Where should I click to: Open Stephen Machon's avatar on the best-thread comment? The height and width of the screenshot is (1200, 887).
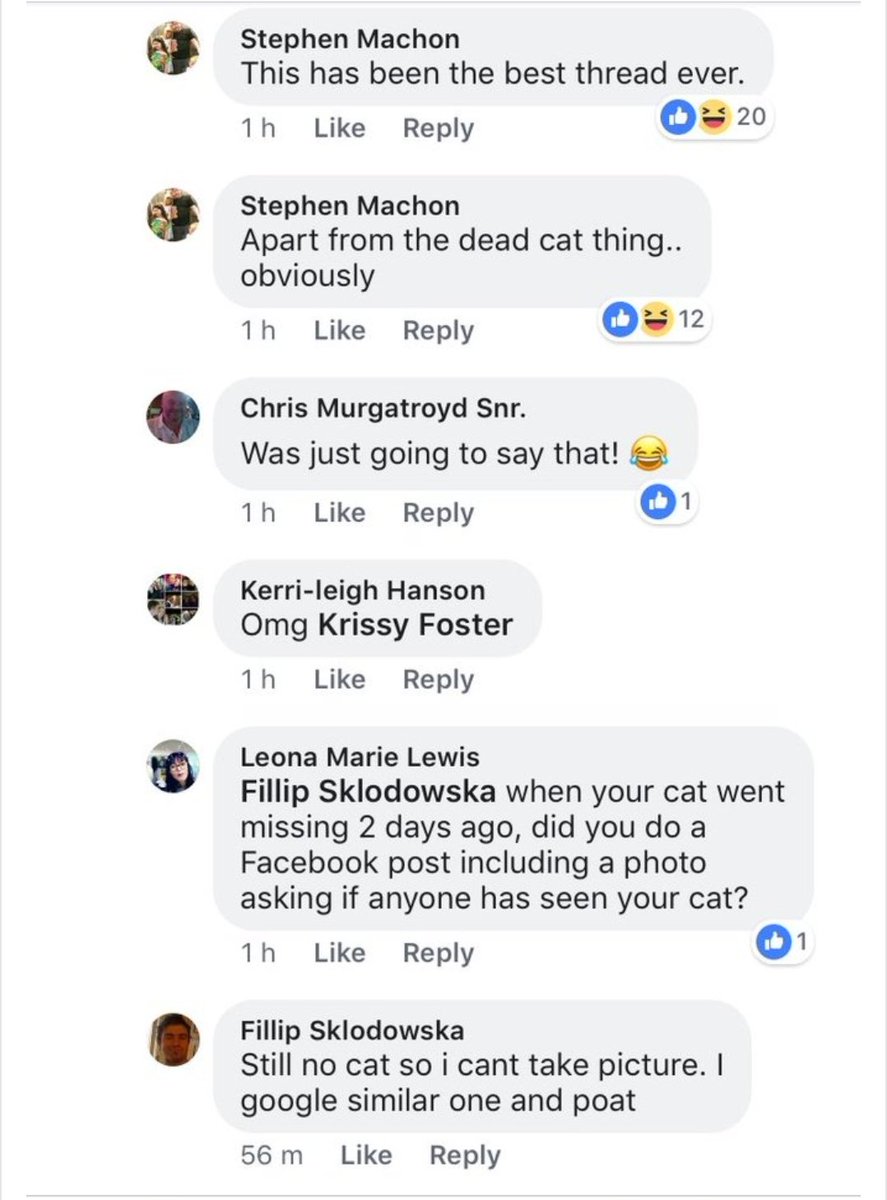click(x=173, y=48)
